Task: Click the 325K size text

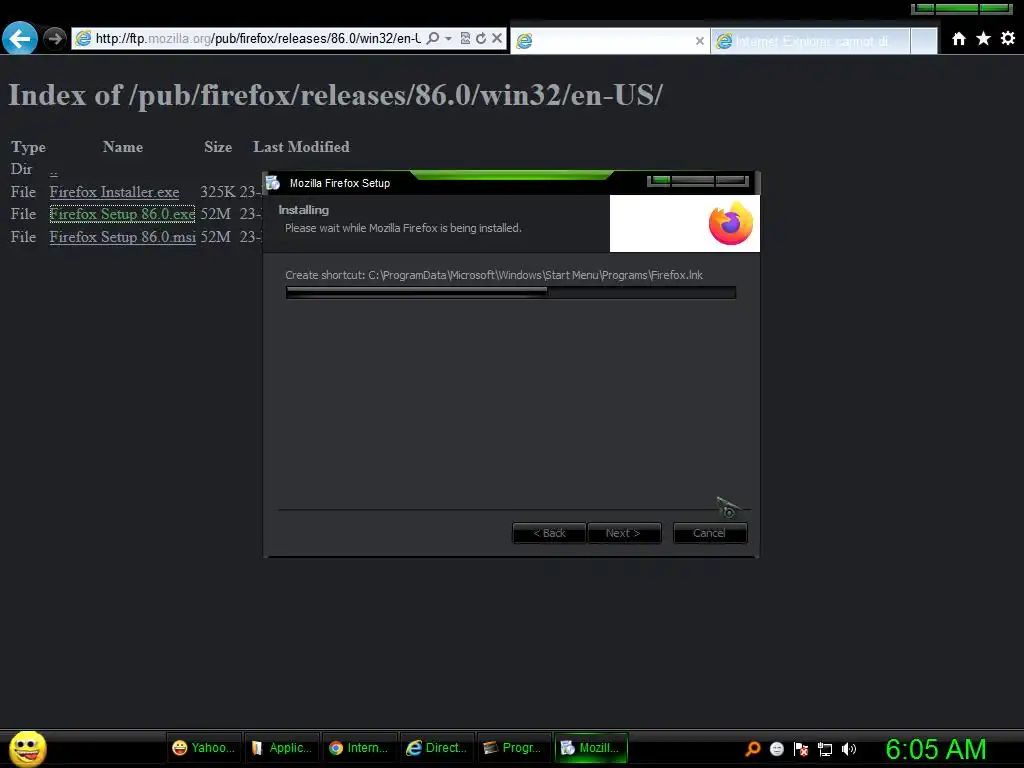Action: (x=217, y=192)
